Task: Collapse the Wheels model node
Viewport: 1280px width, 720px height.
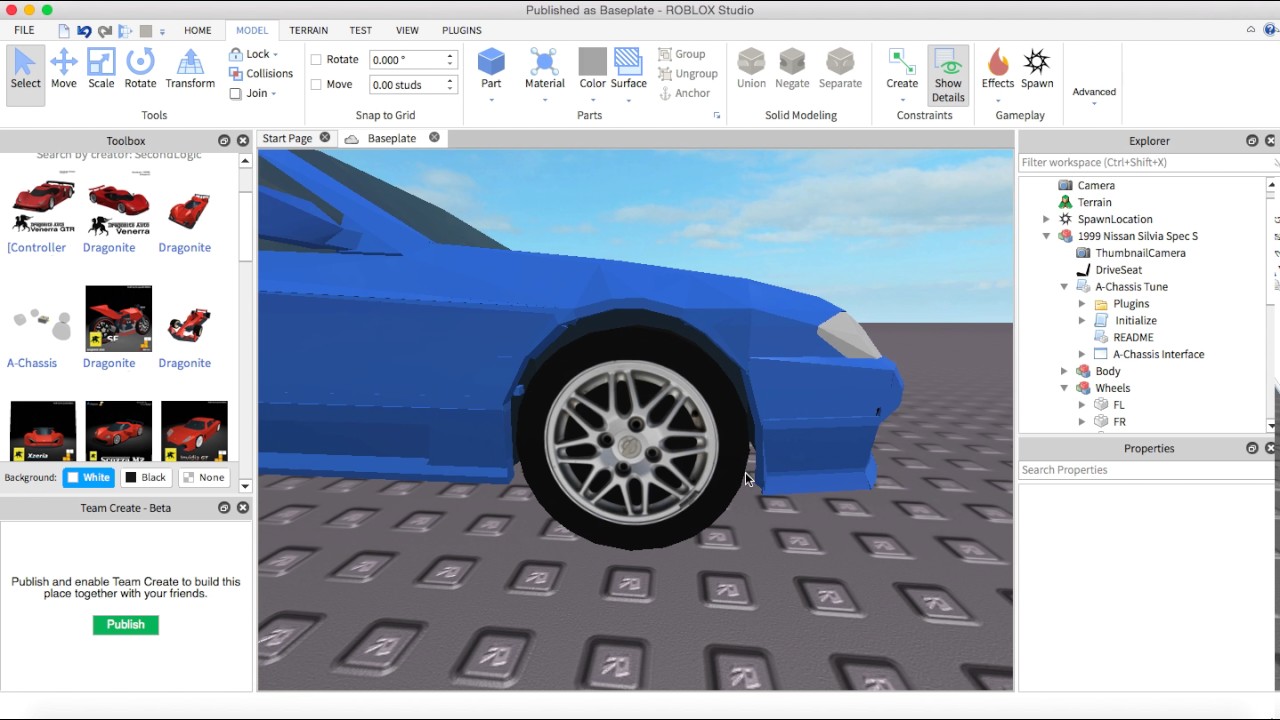Action: click(1064, 388)
